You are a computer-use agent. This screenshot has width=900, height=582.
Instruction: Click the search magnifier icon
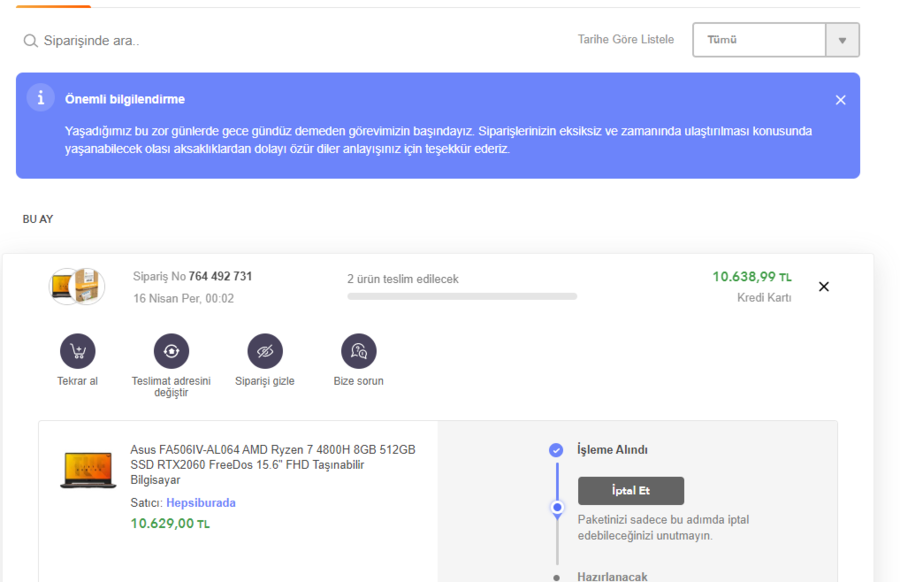(x=30, y=41)
